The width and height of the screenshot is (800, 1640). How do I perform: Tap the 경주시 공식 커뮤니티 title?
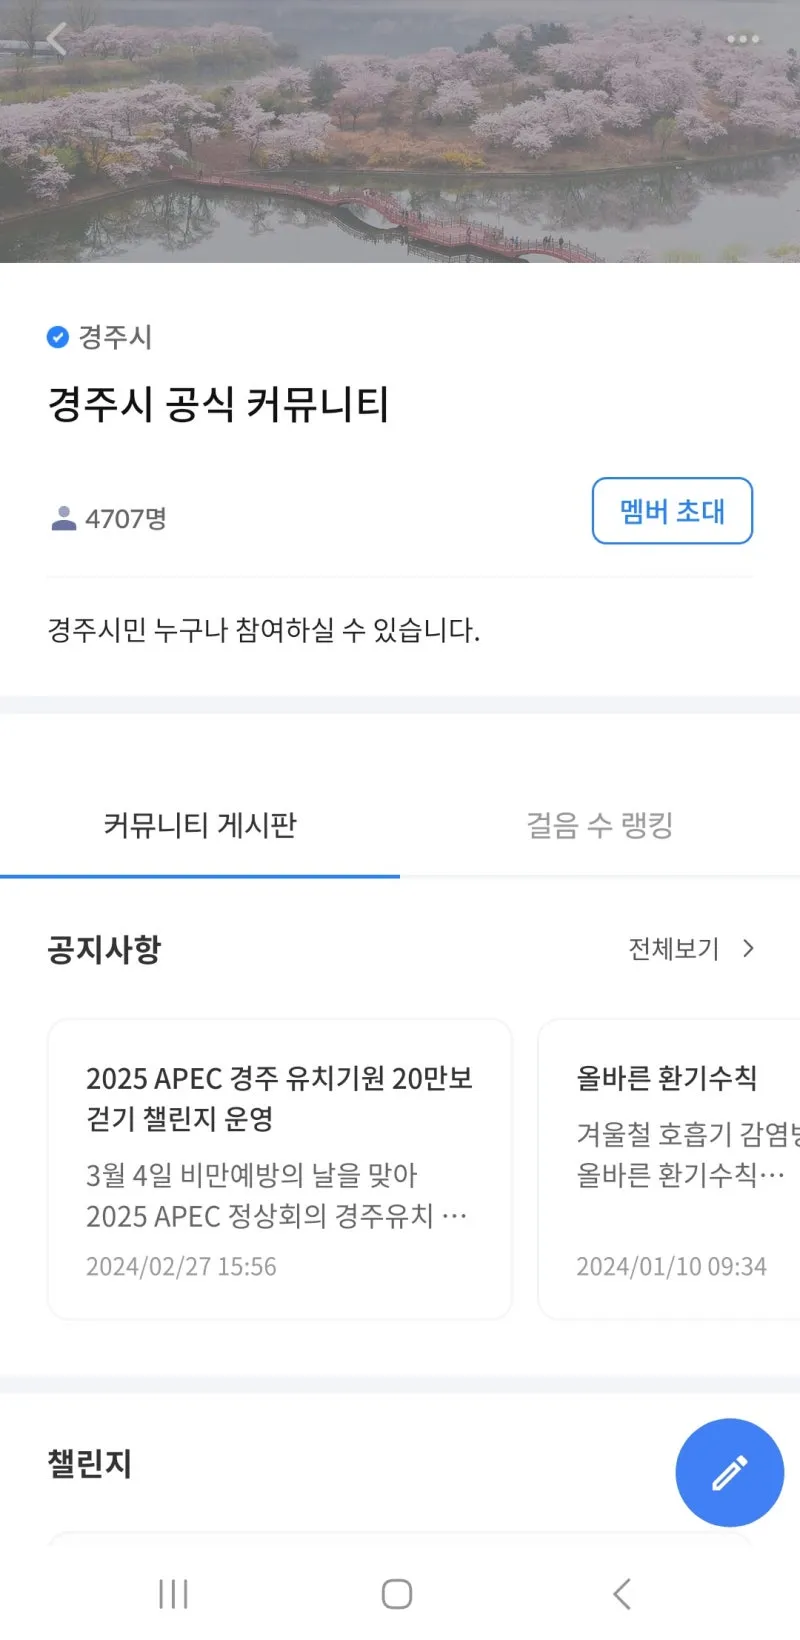pyautogui.click(x=218, y=404)
